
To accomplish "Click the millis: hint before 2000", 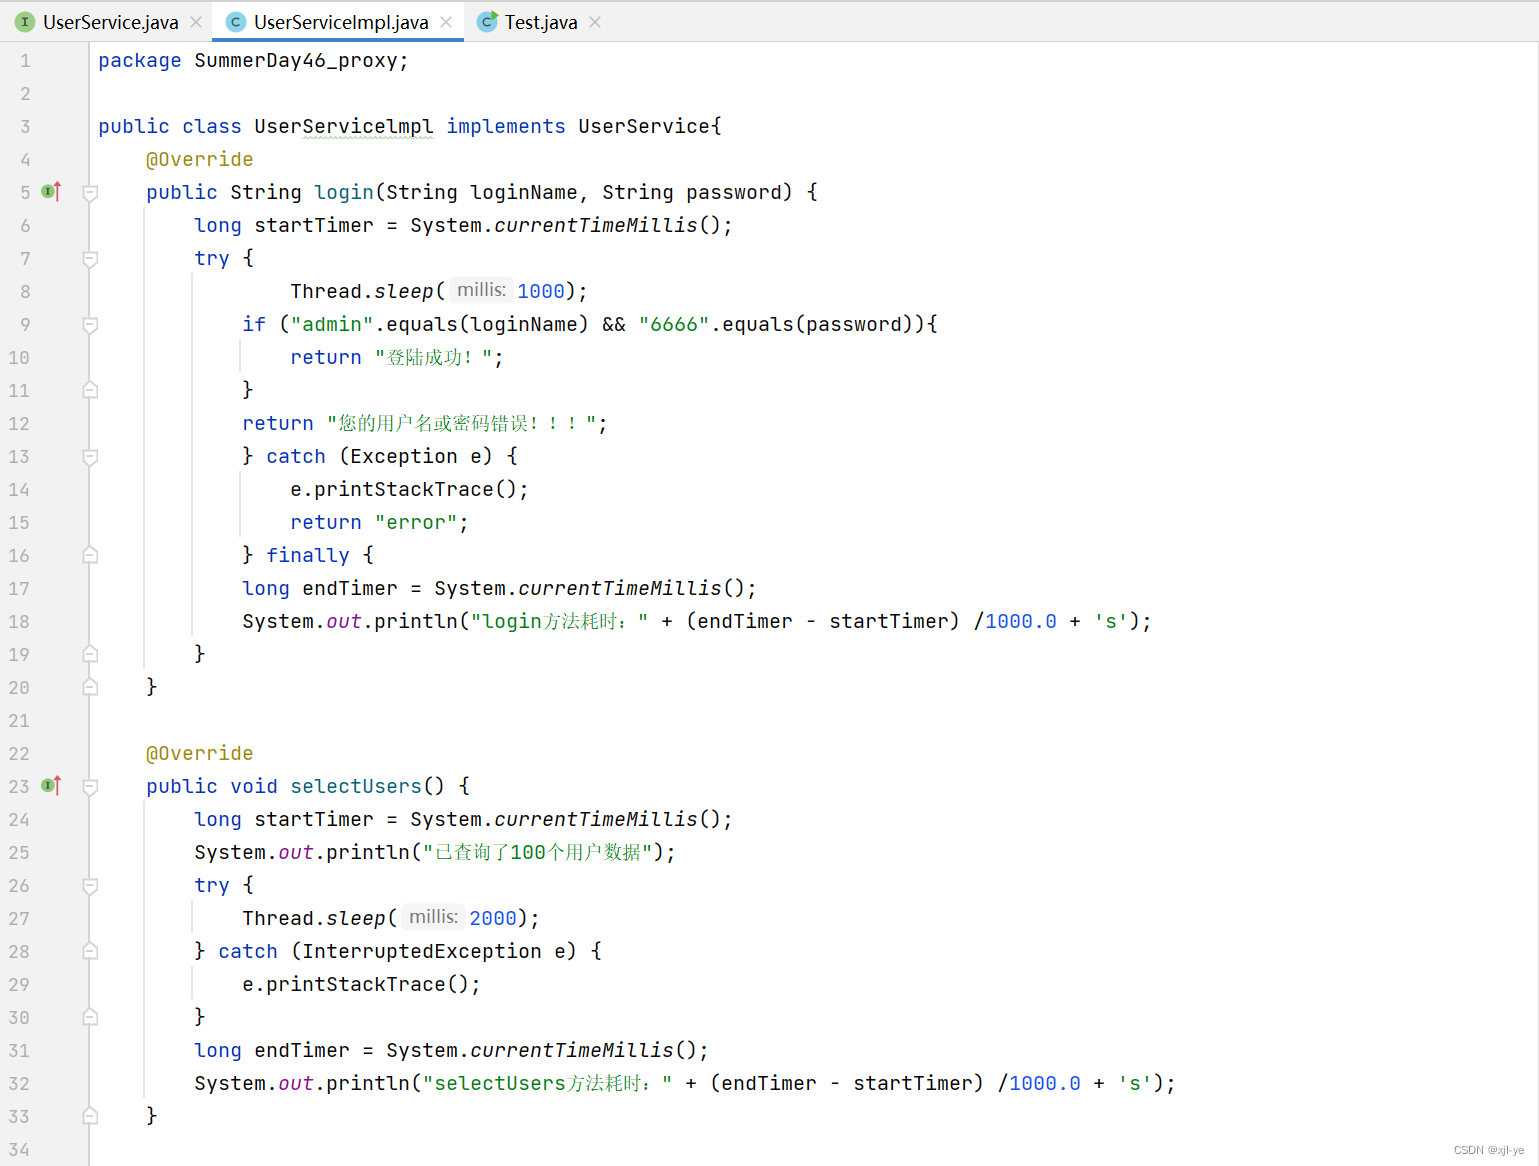I will click(x=433, y=917).
